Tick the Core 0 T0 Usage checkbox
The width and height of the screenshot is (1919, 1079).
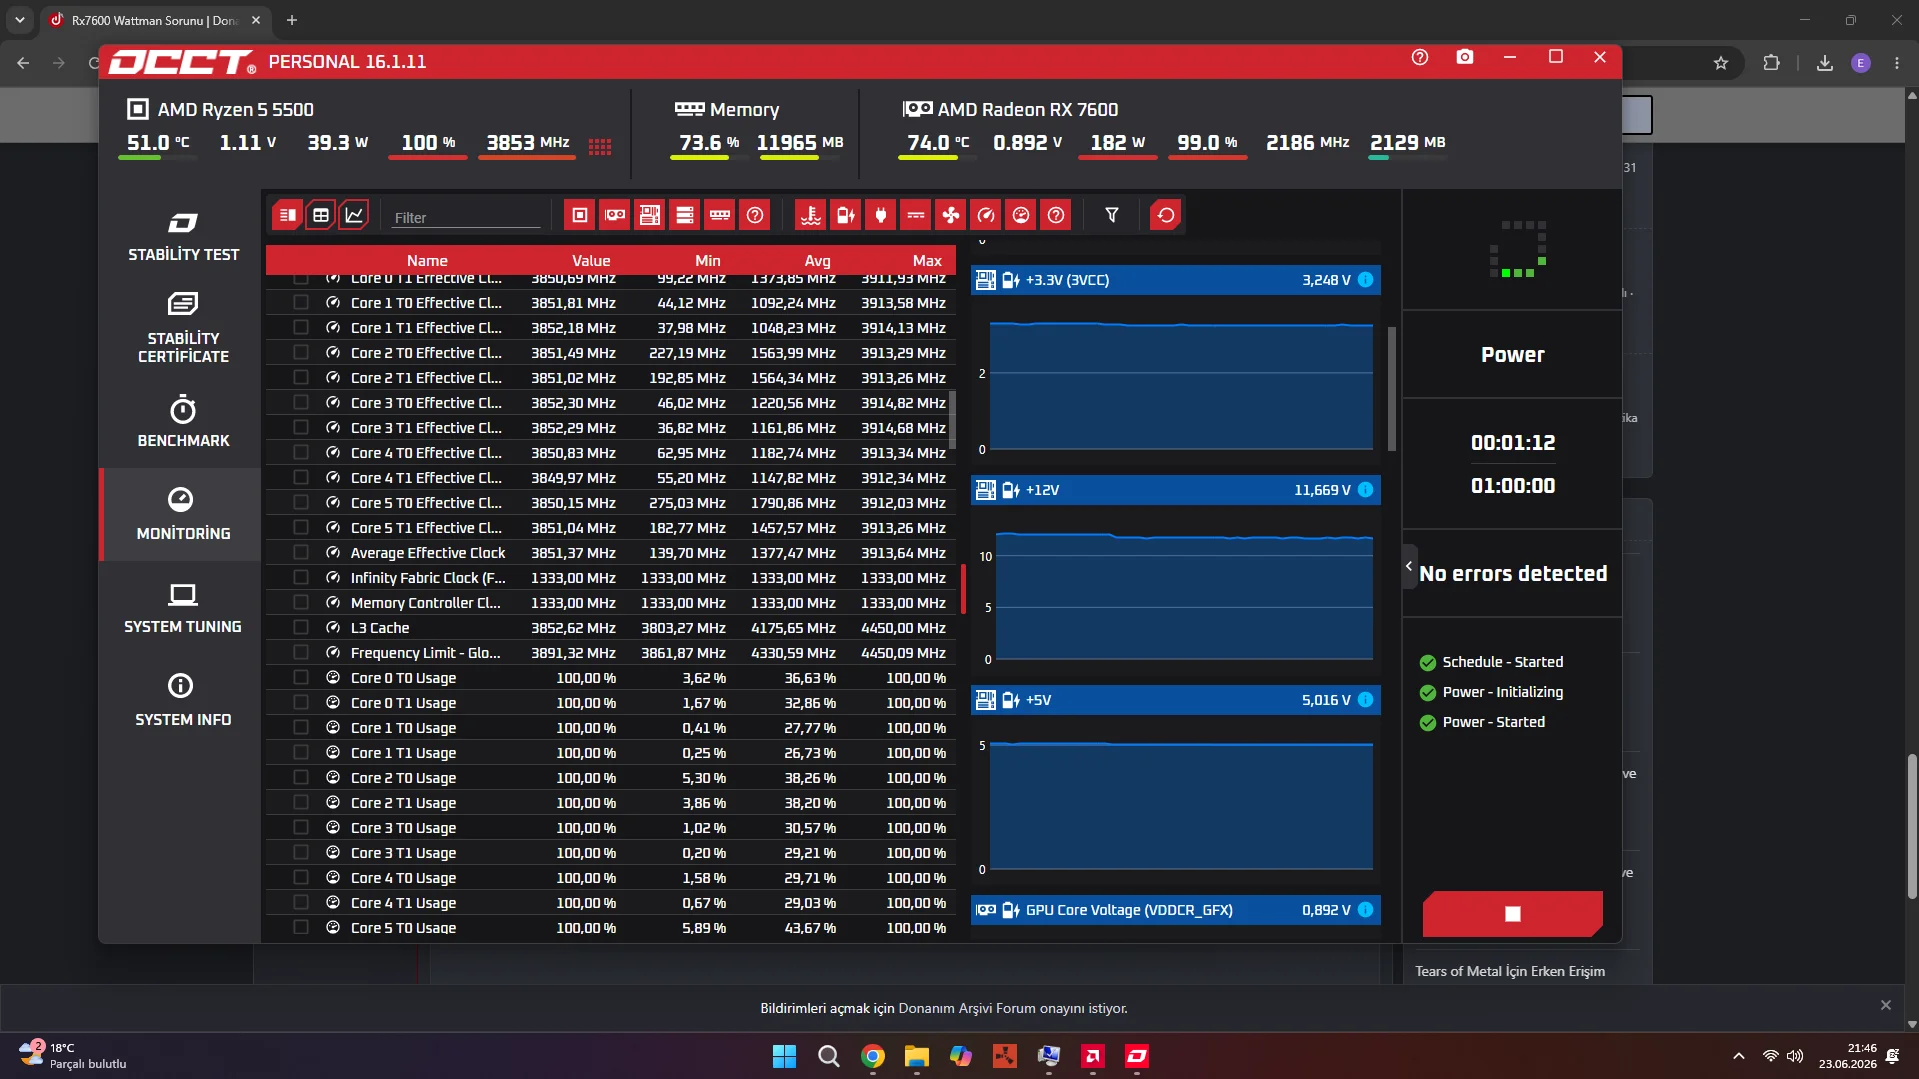(x=301, y=677)
